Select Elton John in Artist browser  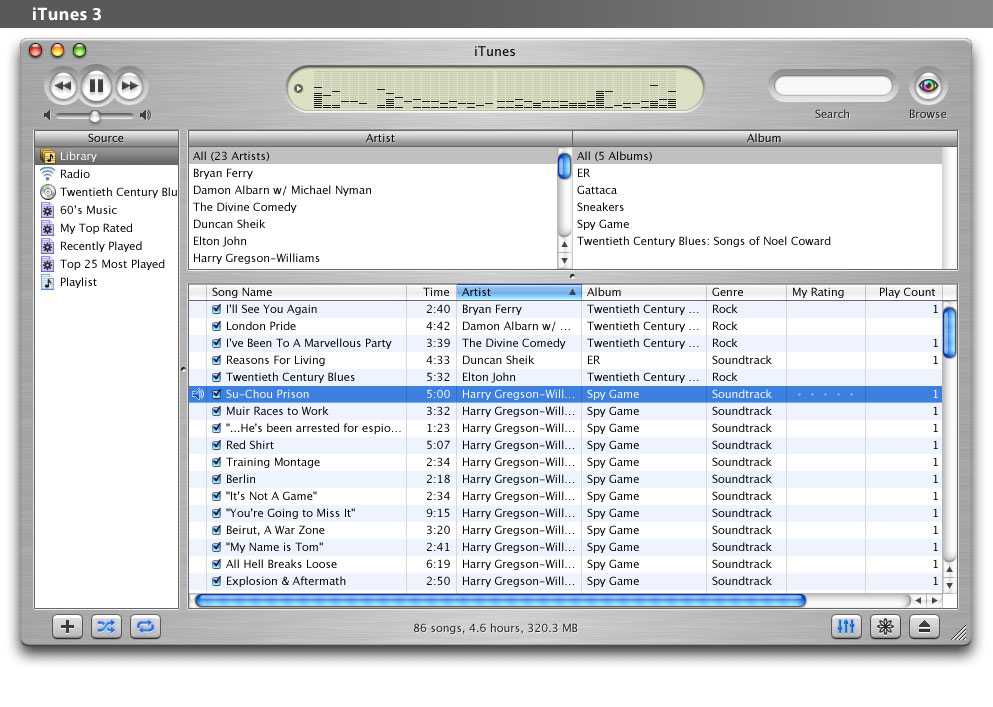374,241
